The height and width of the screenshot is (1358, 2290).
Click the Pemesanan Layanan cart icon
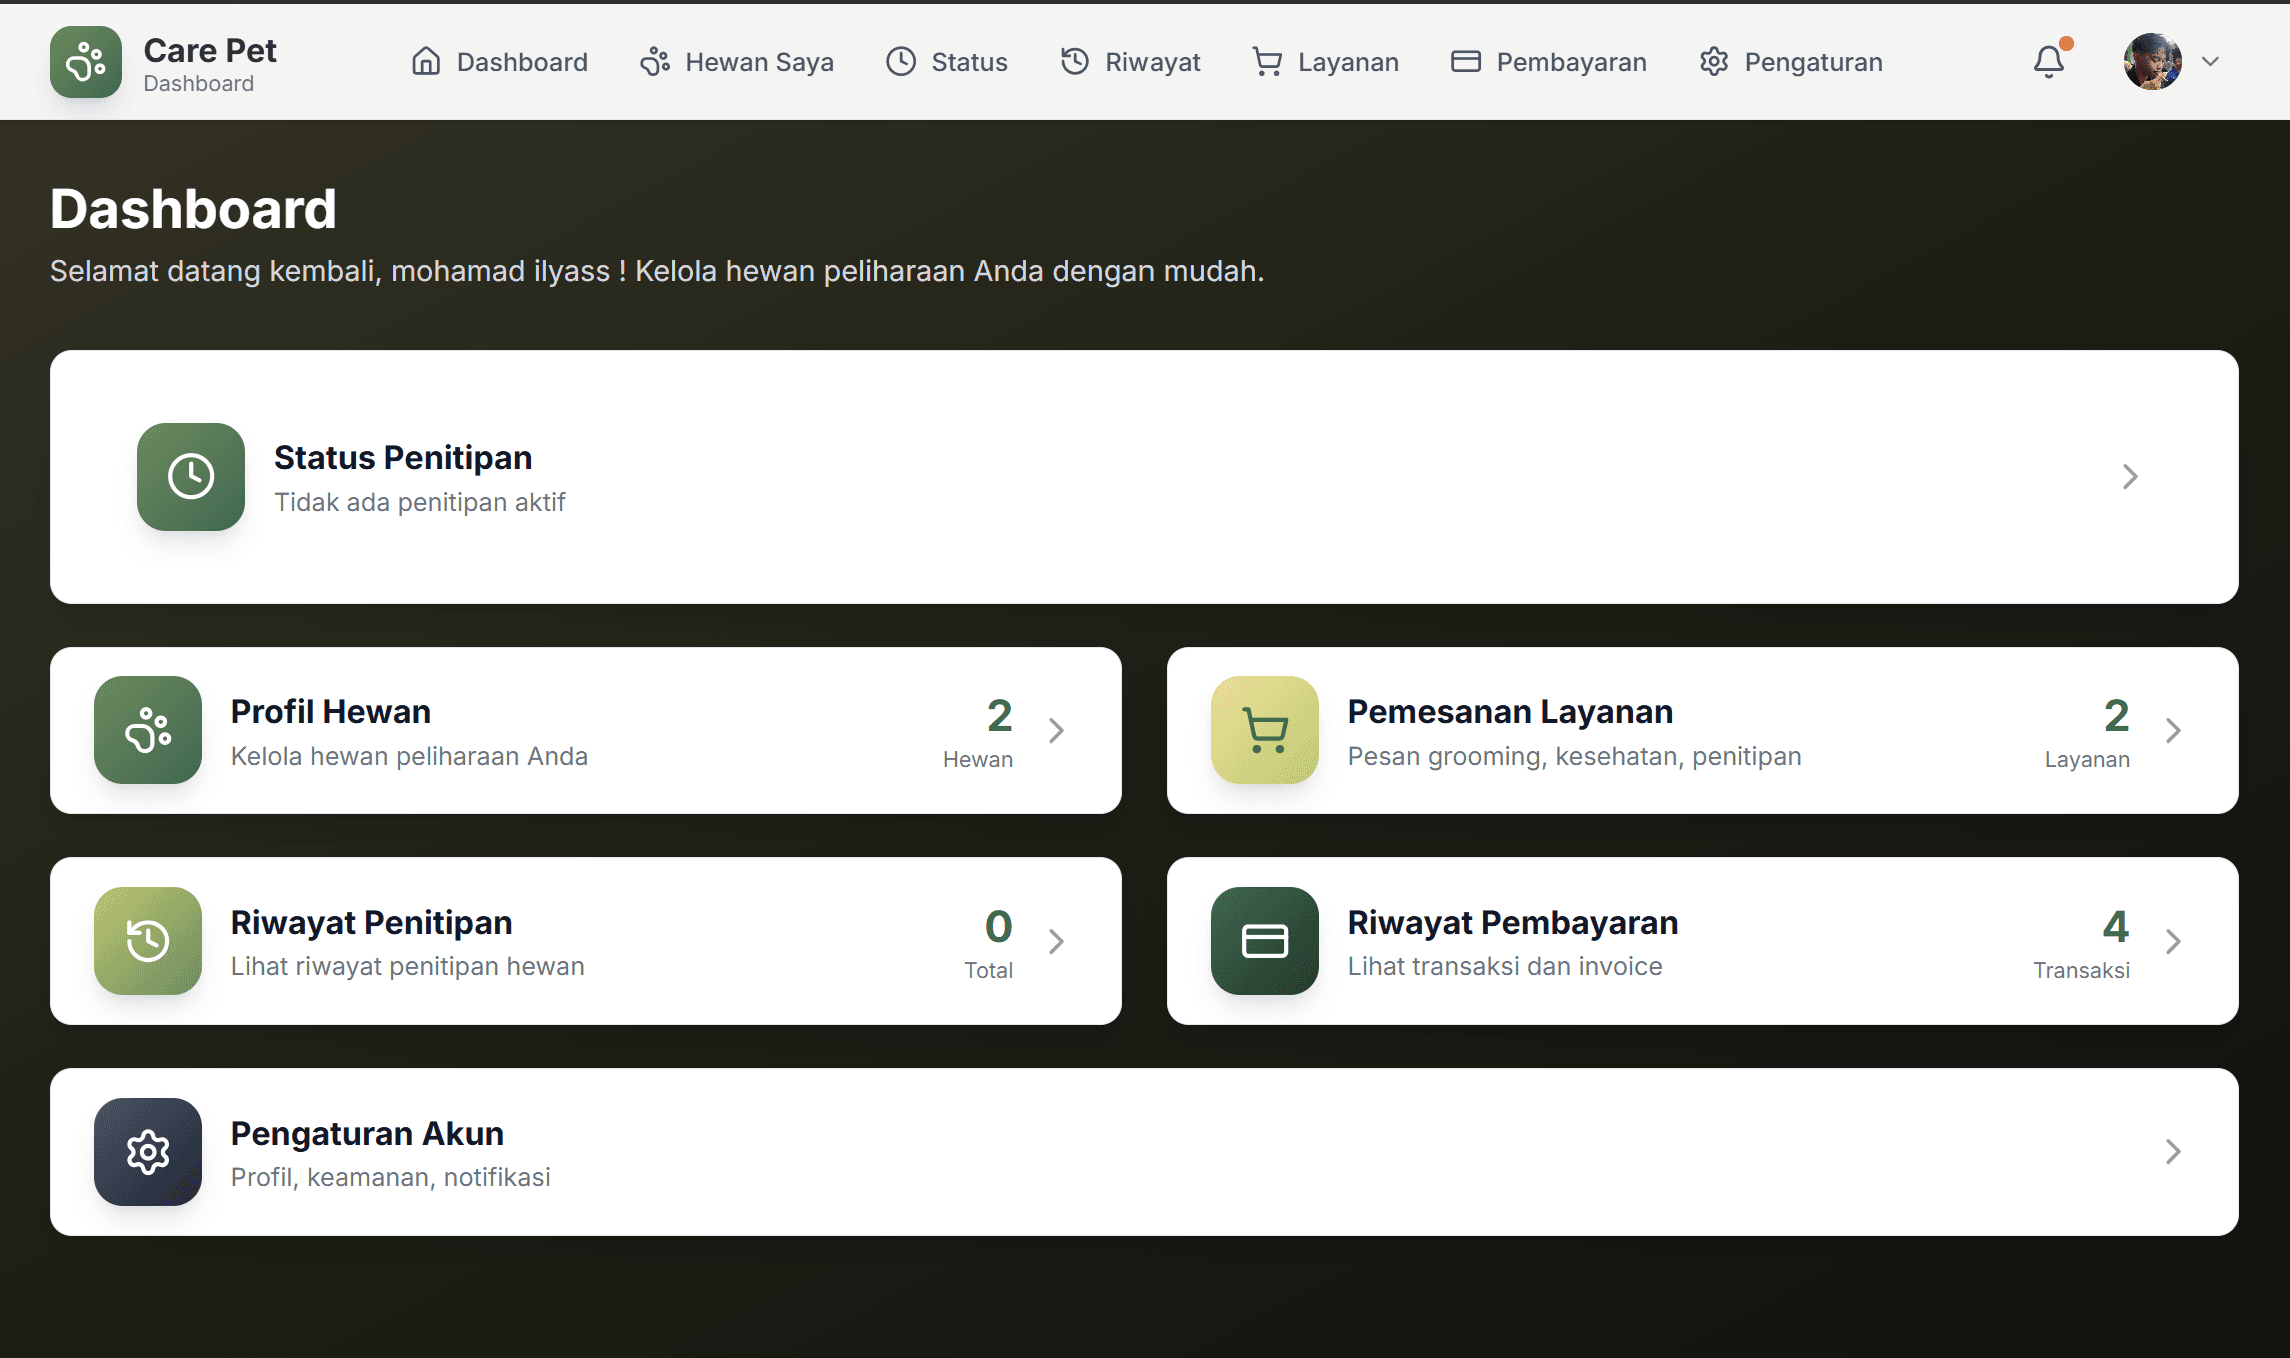[x=1265, y=730]
